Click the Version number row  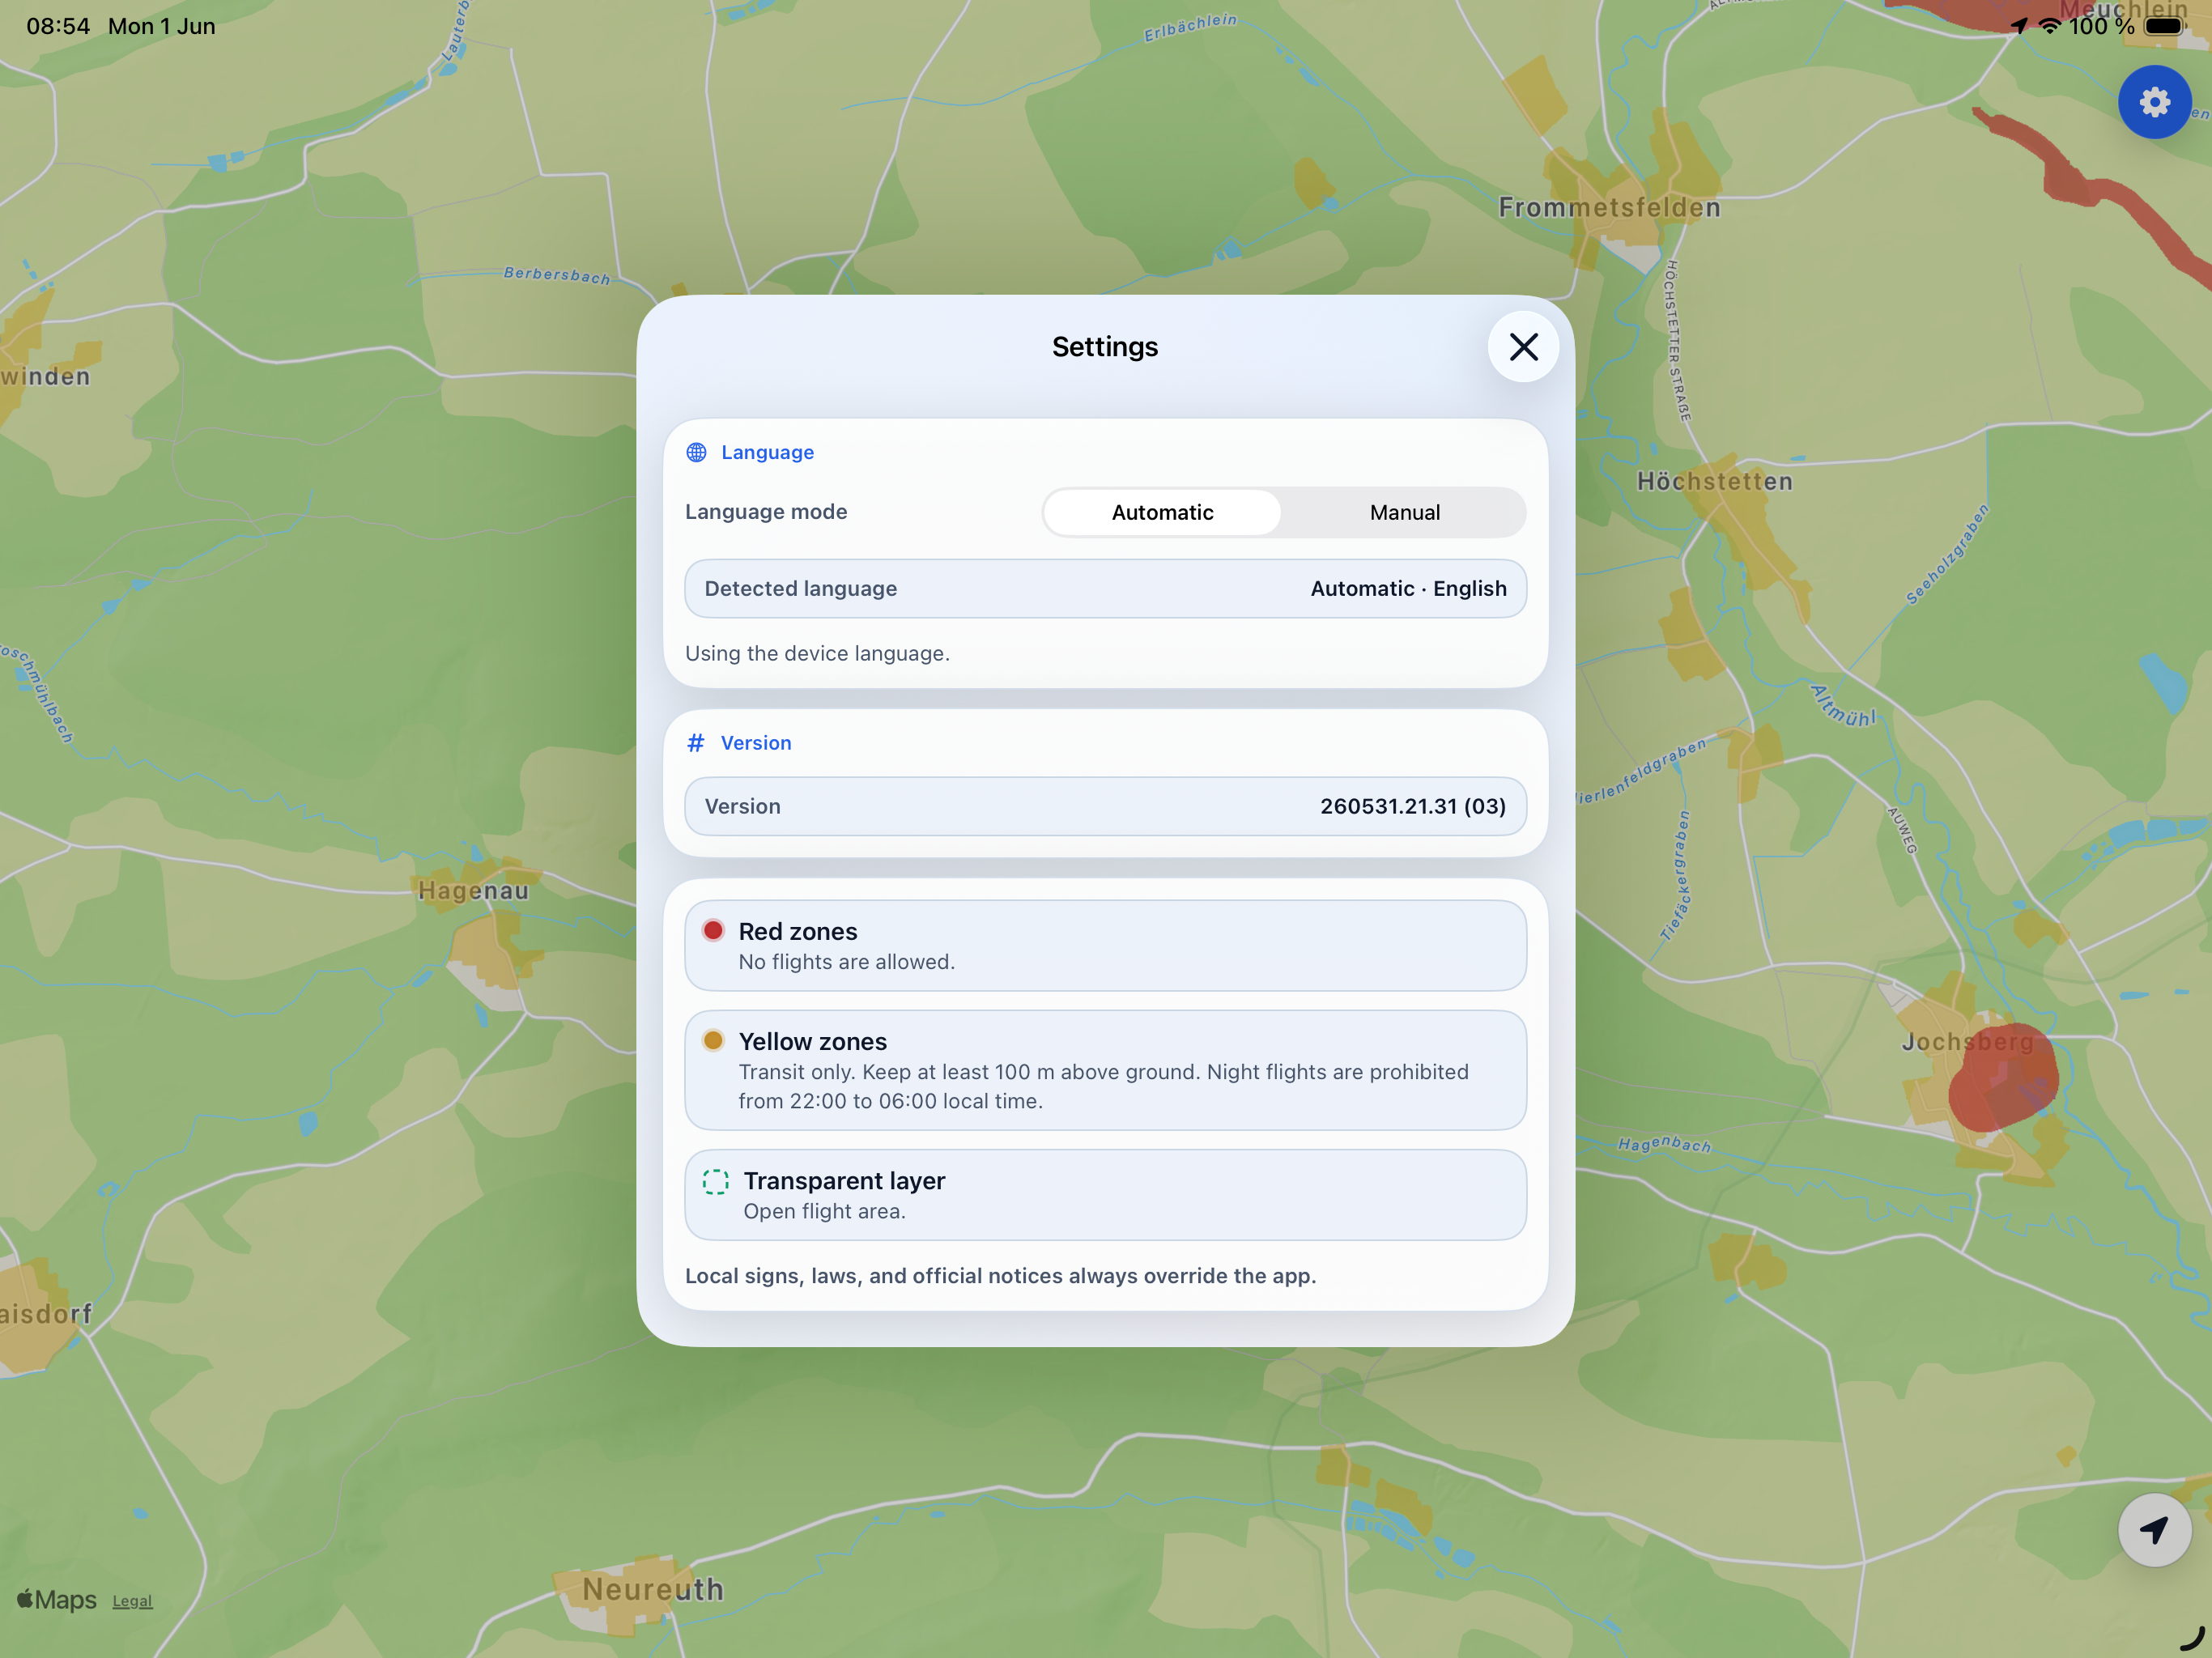coord(1105,806)
